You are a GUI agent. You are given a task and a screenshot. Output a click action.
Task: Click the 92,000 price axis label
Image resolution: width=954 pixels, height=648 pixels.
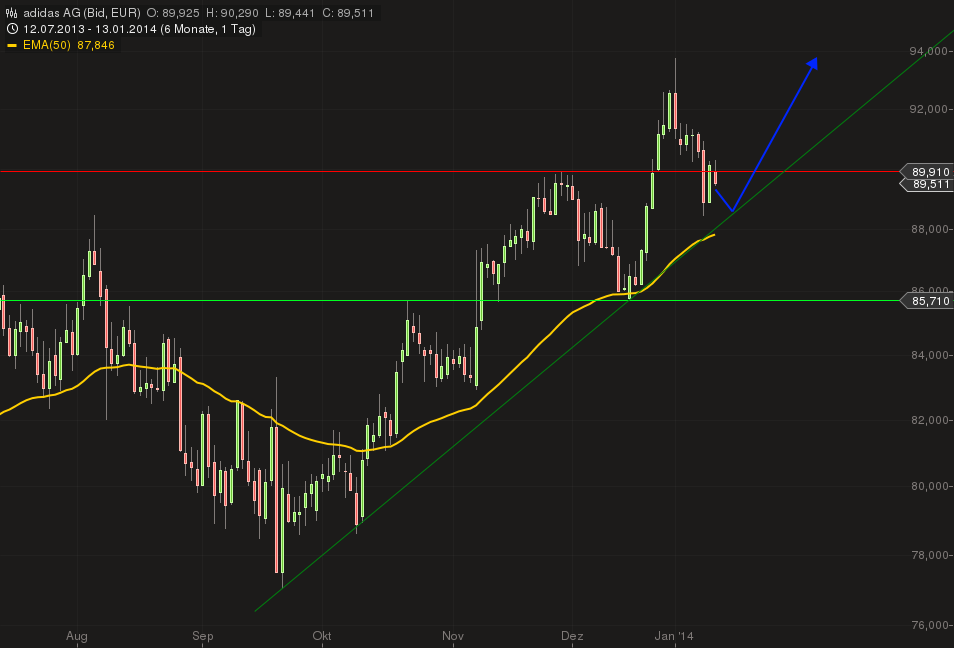(928, 109)
